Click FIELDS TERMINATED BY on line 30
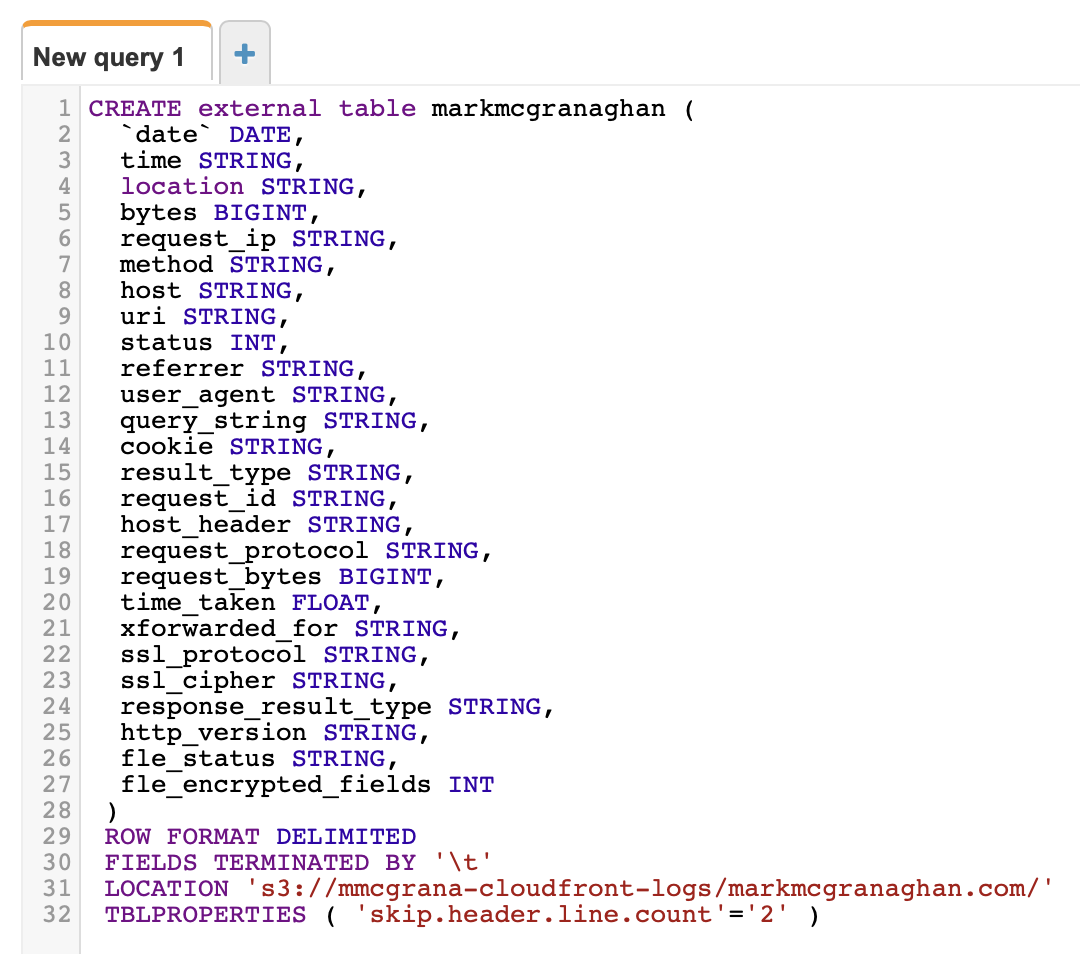The width and height of the screenshot is (1080, 954). tap(260, 862)
